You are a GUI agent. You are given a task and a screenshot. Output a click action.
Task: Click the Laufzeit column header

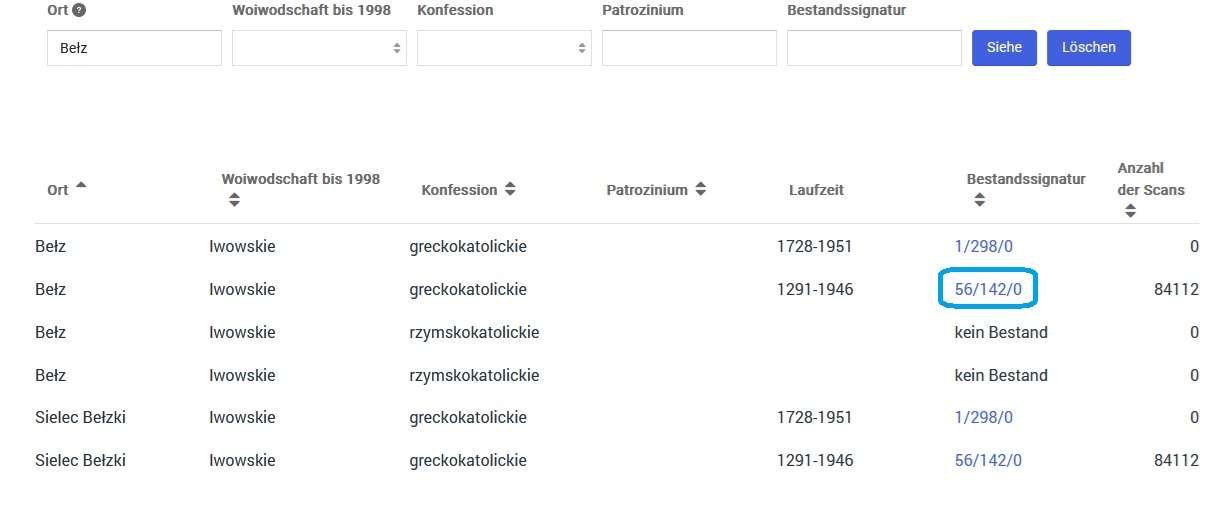point(816,190)
